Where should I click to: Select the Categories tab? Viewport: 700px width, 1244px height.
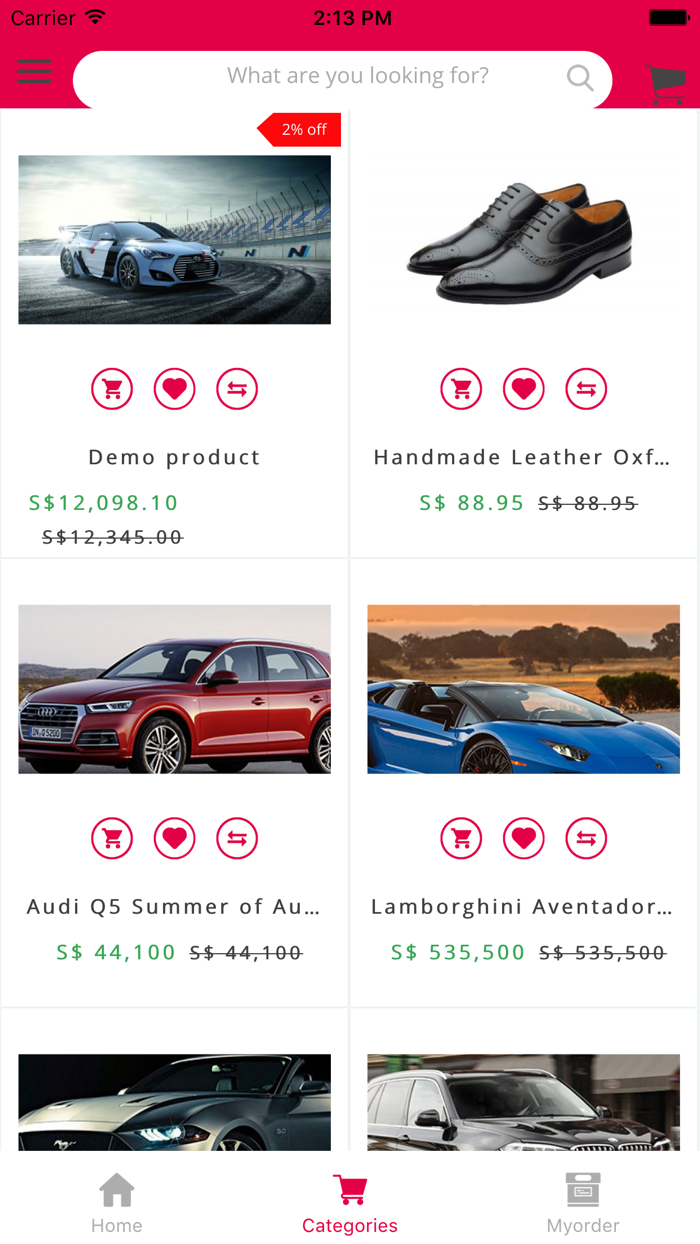click(350, 1204)
